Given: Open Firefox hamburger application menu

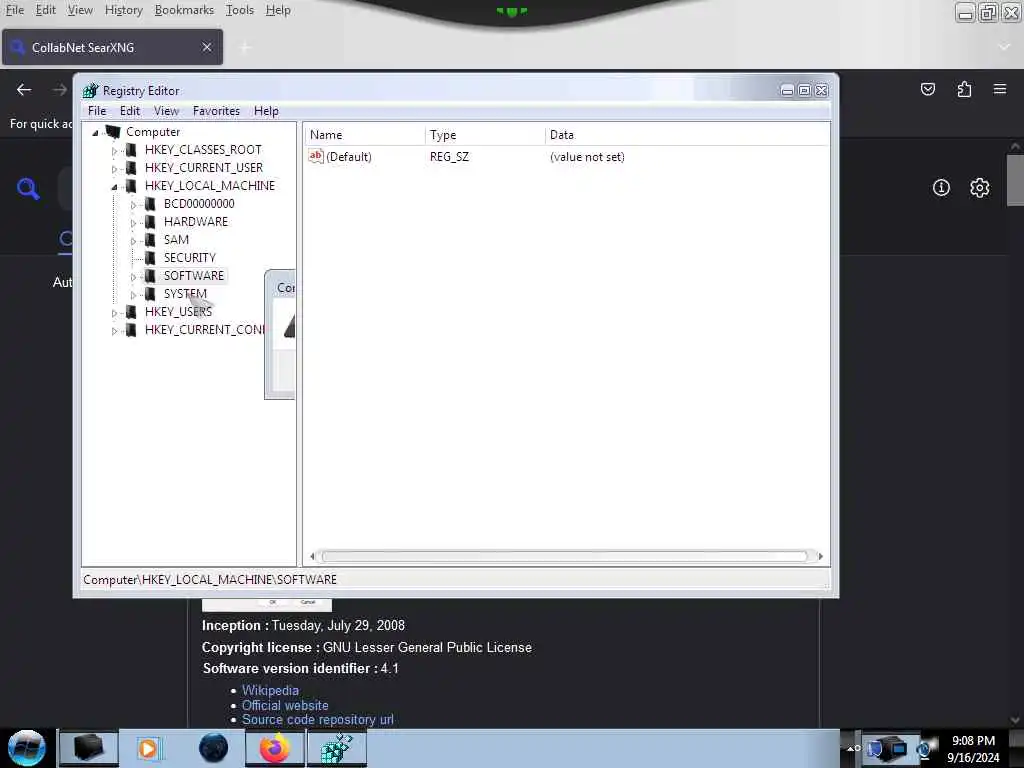Looking at the screenshot, I should point(1000,89).
